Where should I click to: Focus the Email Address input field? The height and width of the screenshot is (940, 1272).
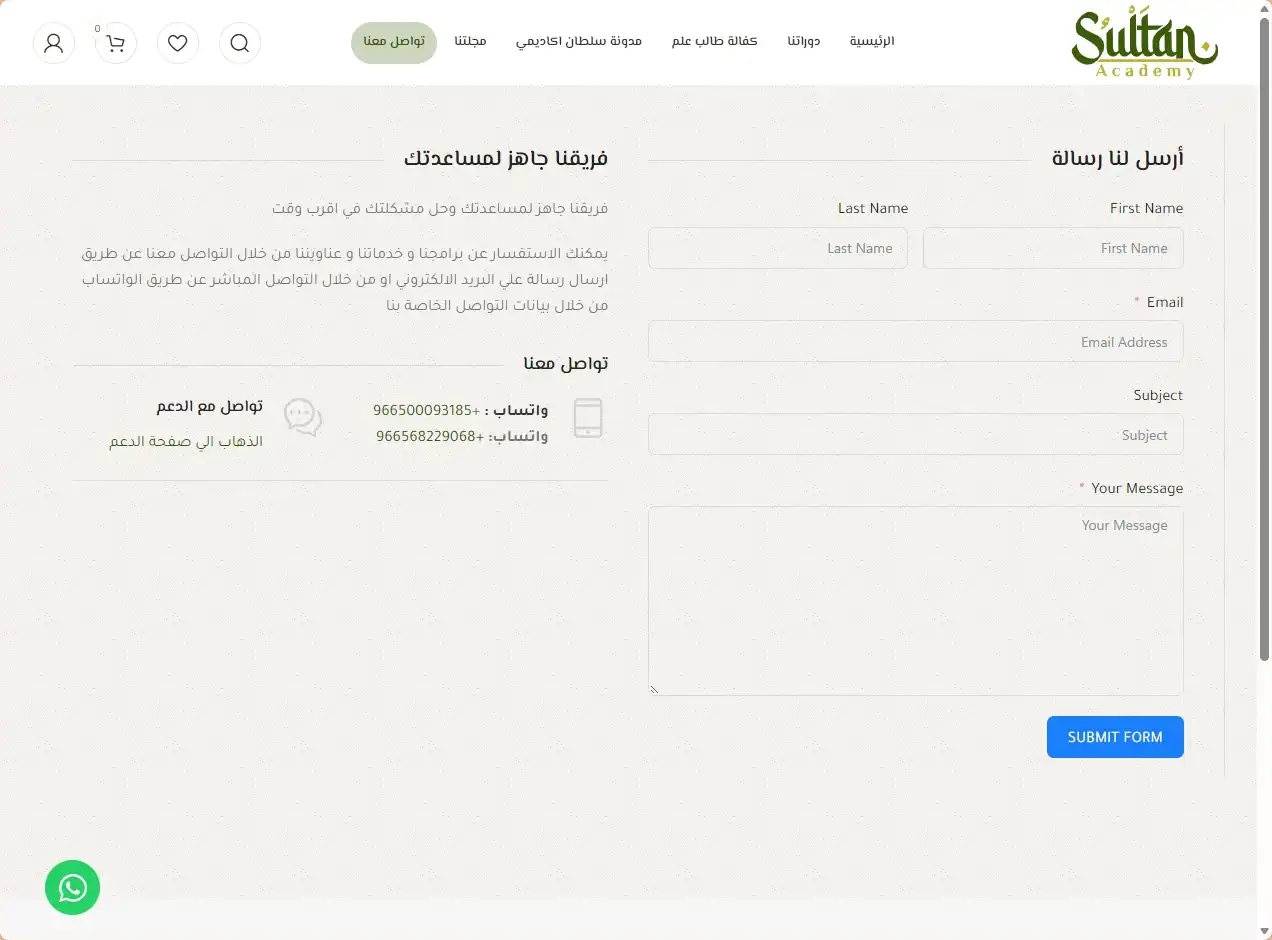pos(916,341)
